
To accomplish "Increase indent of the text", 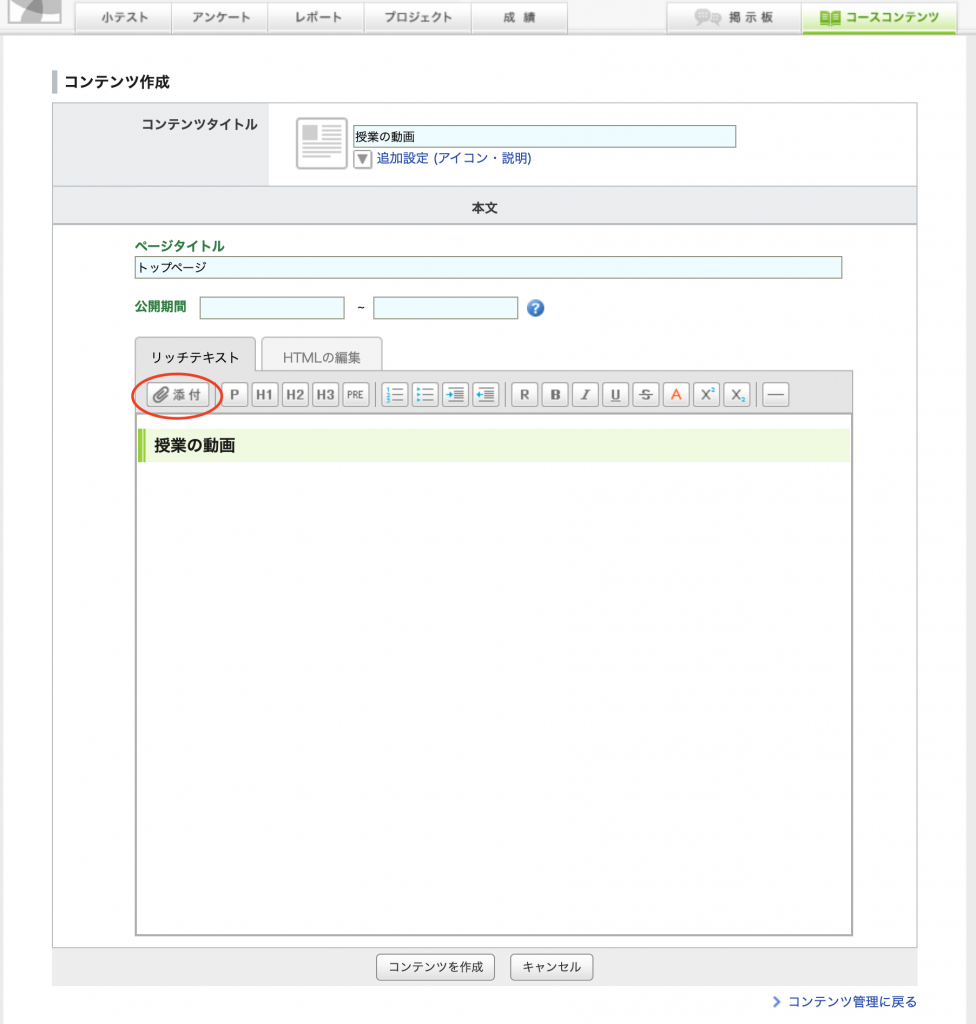I will tap(455, 395).
